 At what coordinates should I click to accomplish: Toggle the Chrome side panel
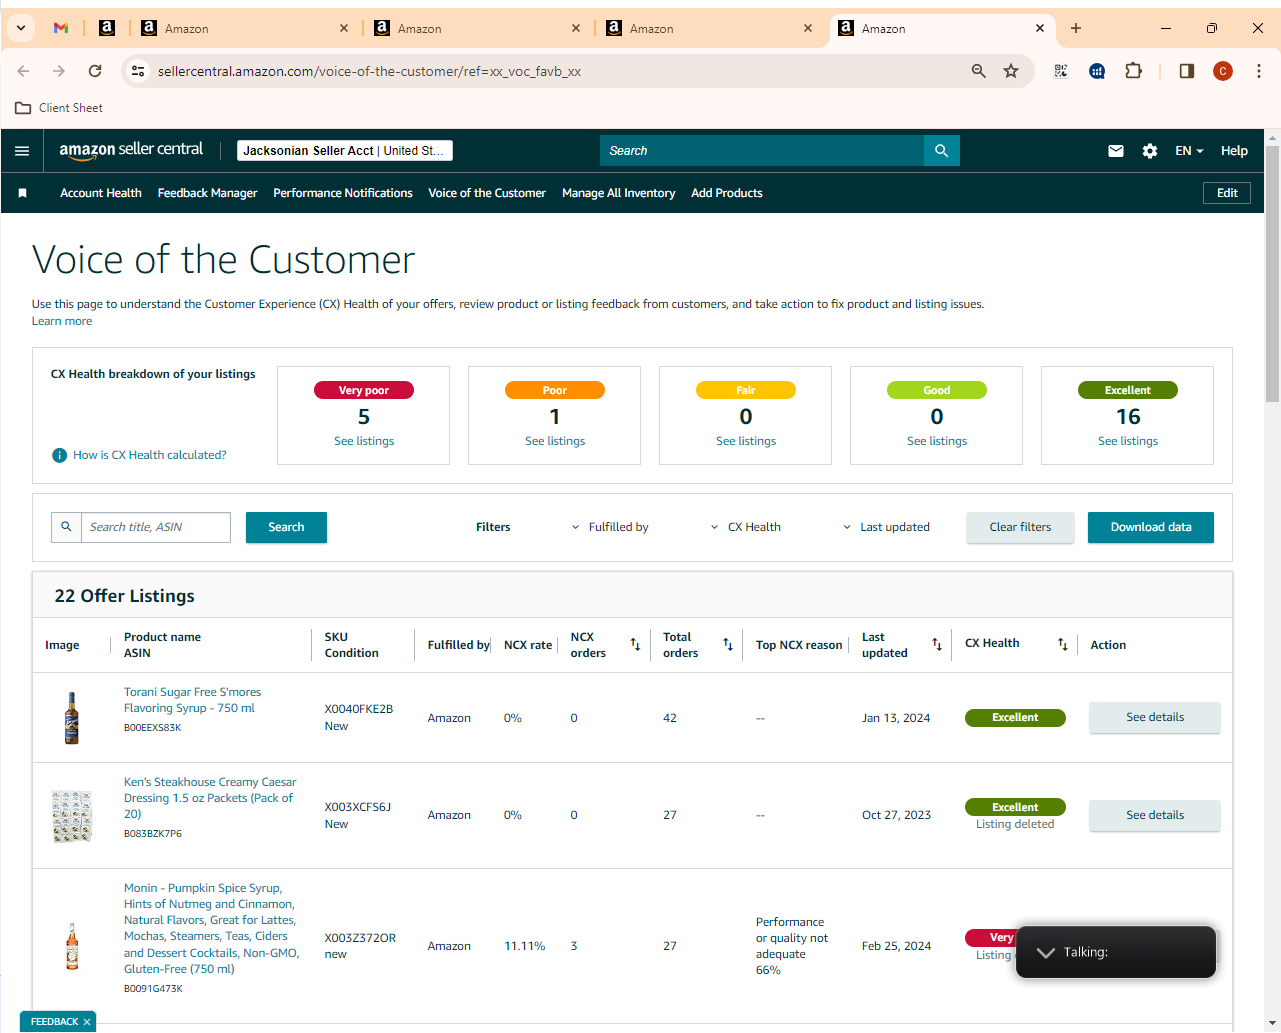pos(1187,71)
